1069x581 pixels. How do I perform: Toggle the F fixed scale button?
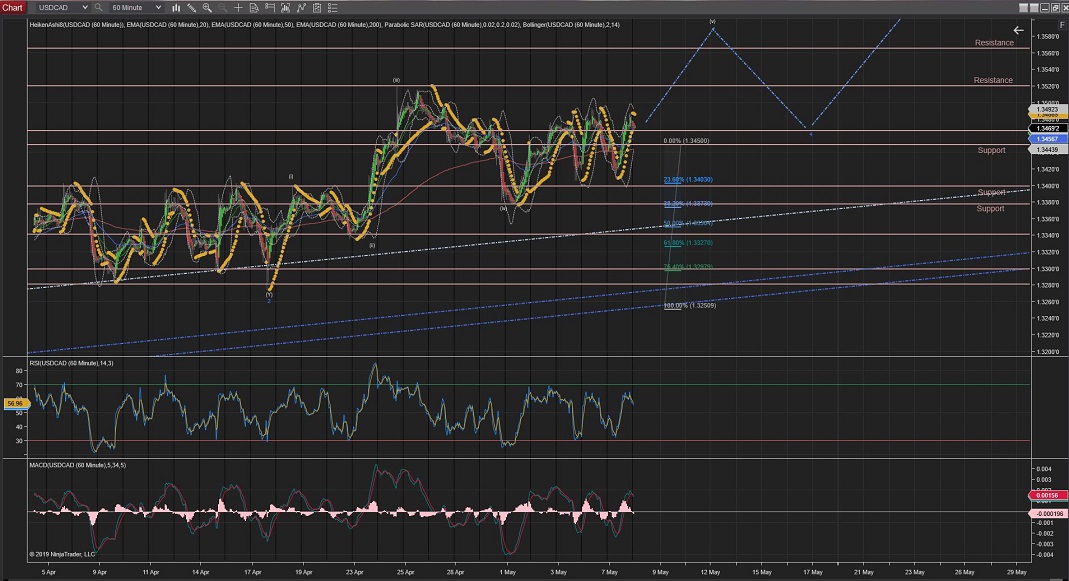point(1061,23)
